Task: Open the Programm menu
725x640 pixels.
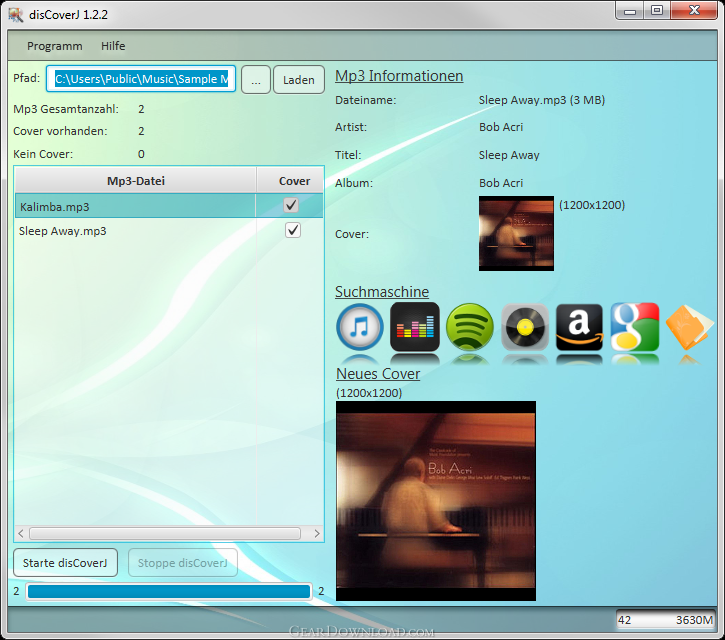Action: [x=55, y=46]
